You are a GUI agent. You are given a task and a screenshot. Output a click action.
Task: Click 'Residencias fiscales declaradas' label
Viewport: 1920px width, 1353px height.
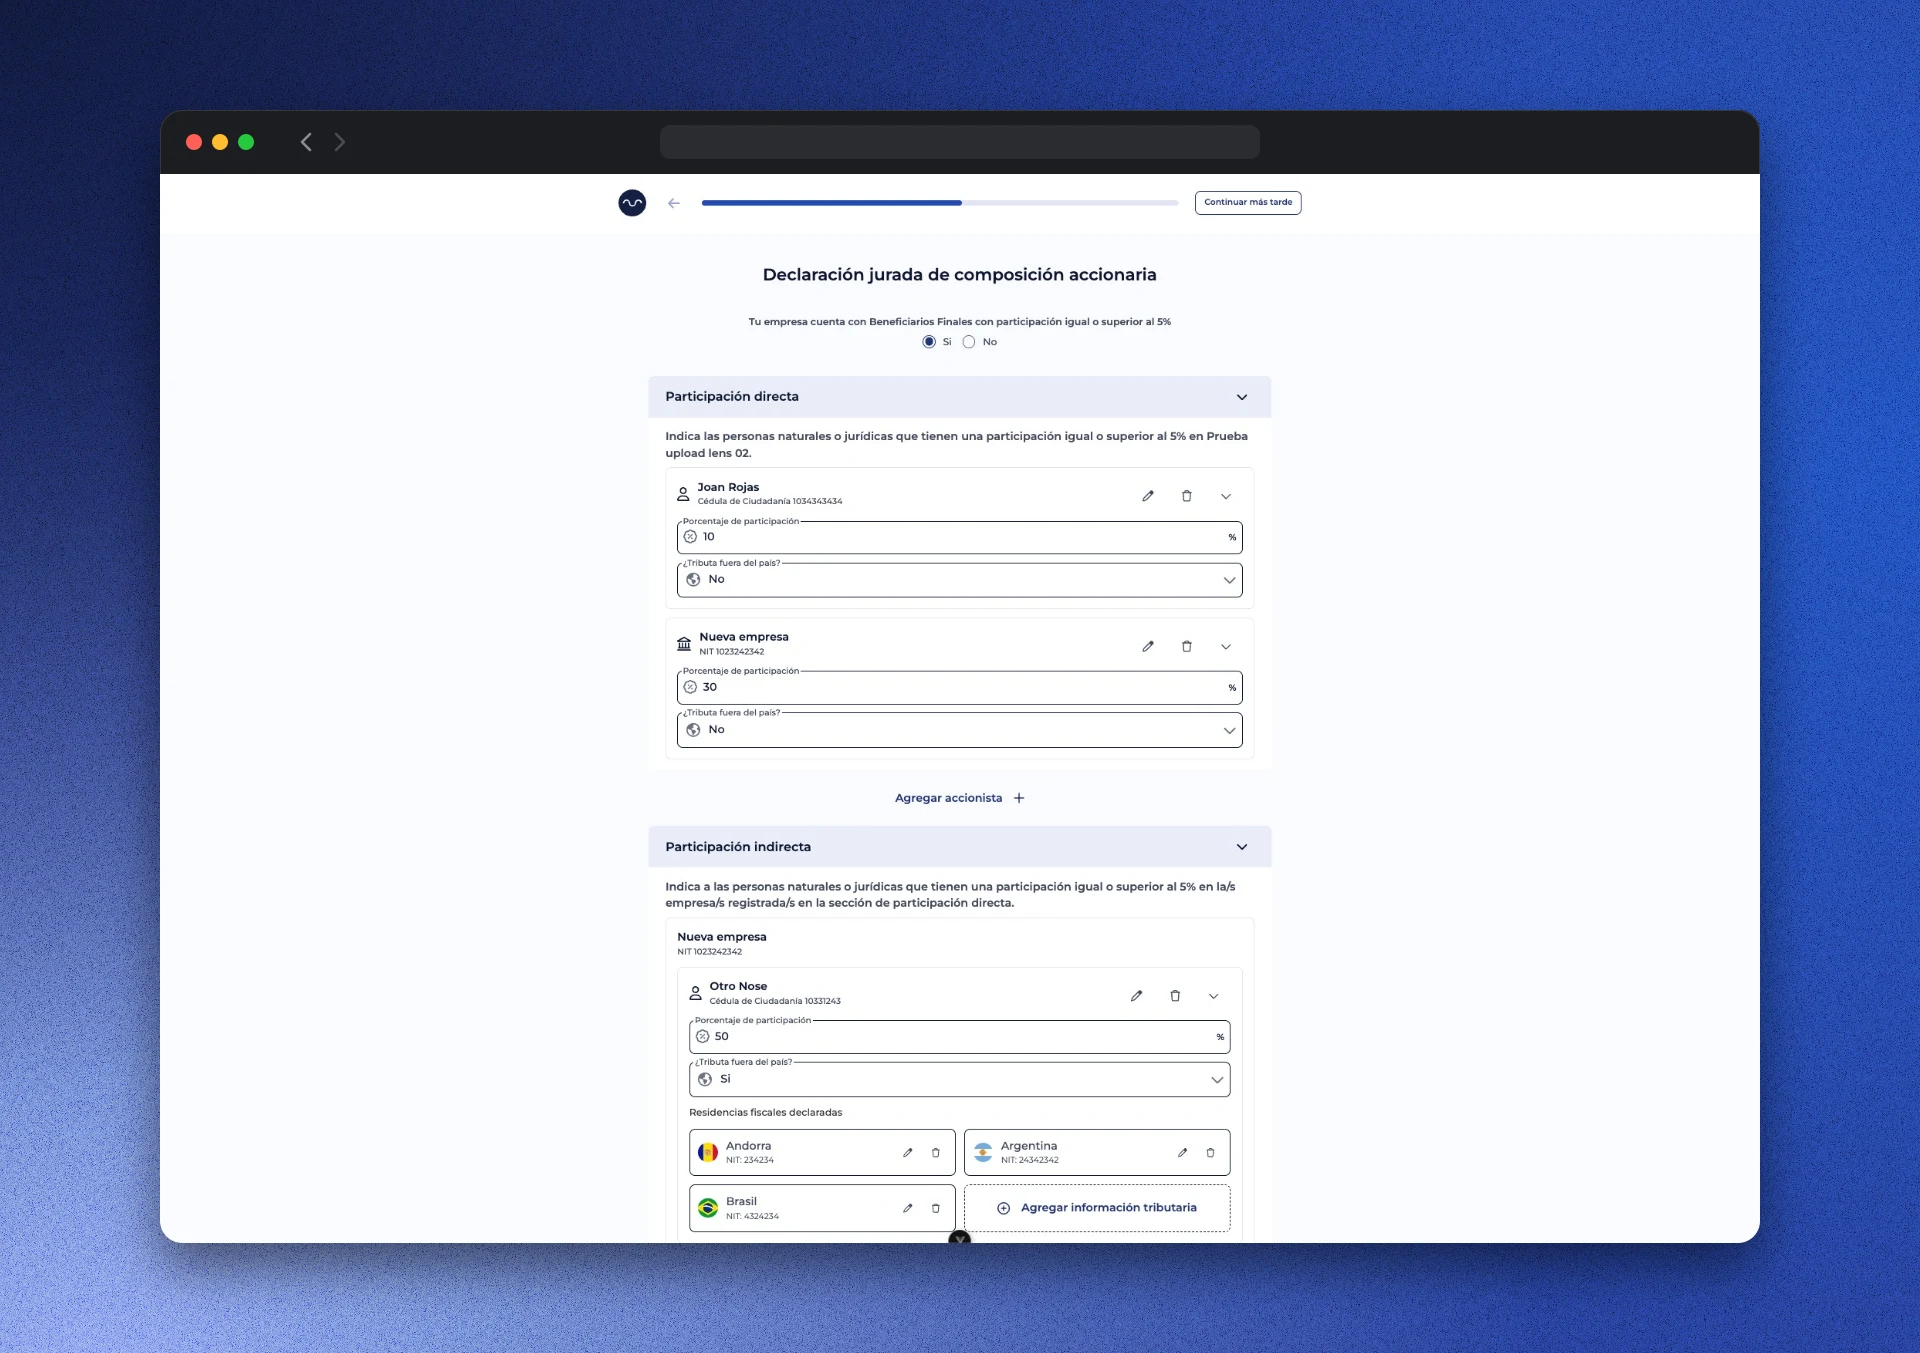[766, 1113]
